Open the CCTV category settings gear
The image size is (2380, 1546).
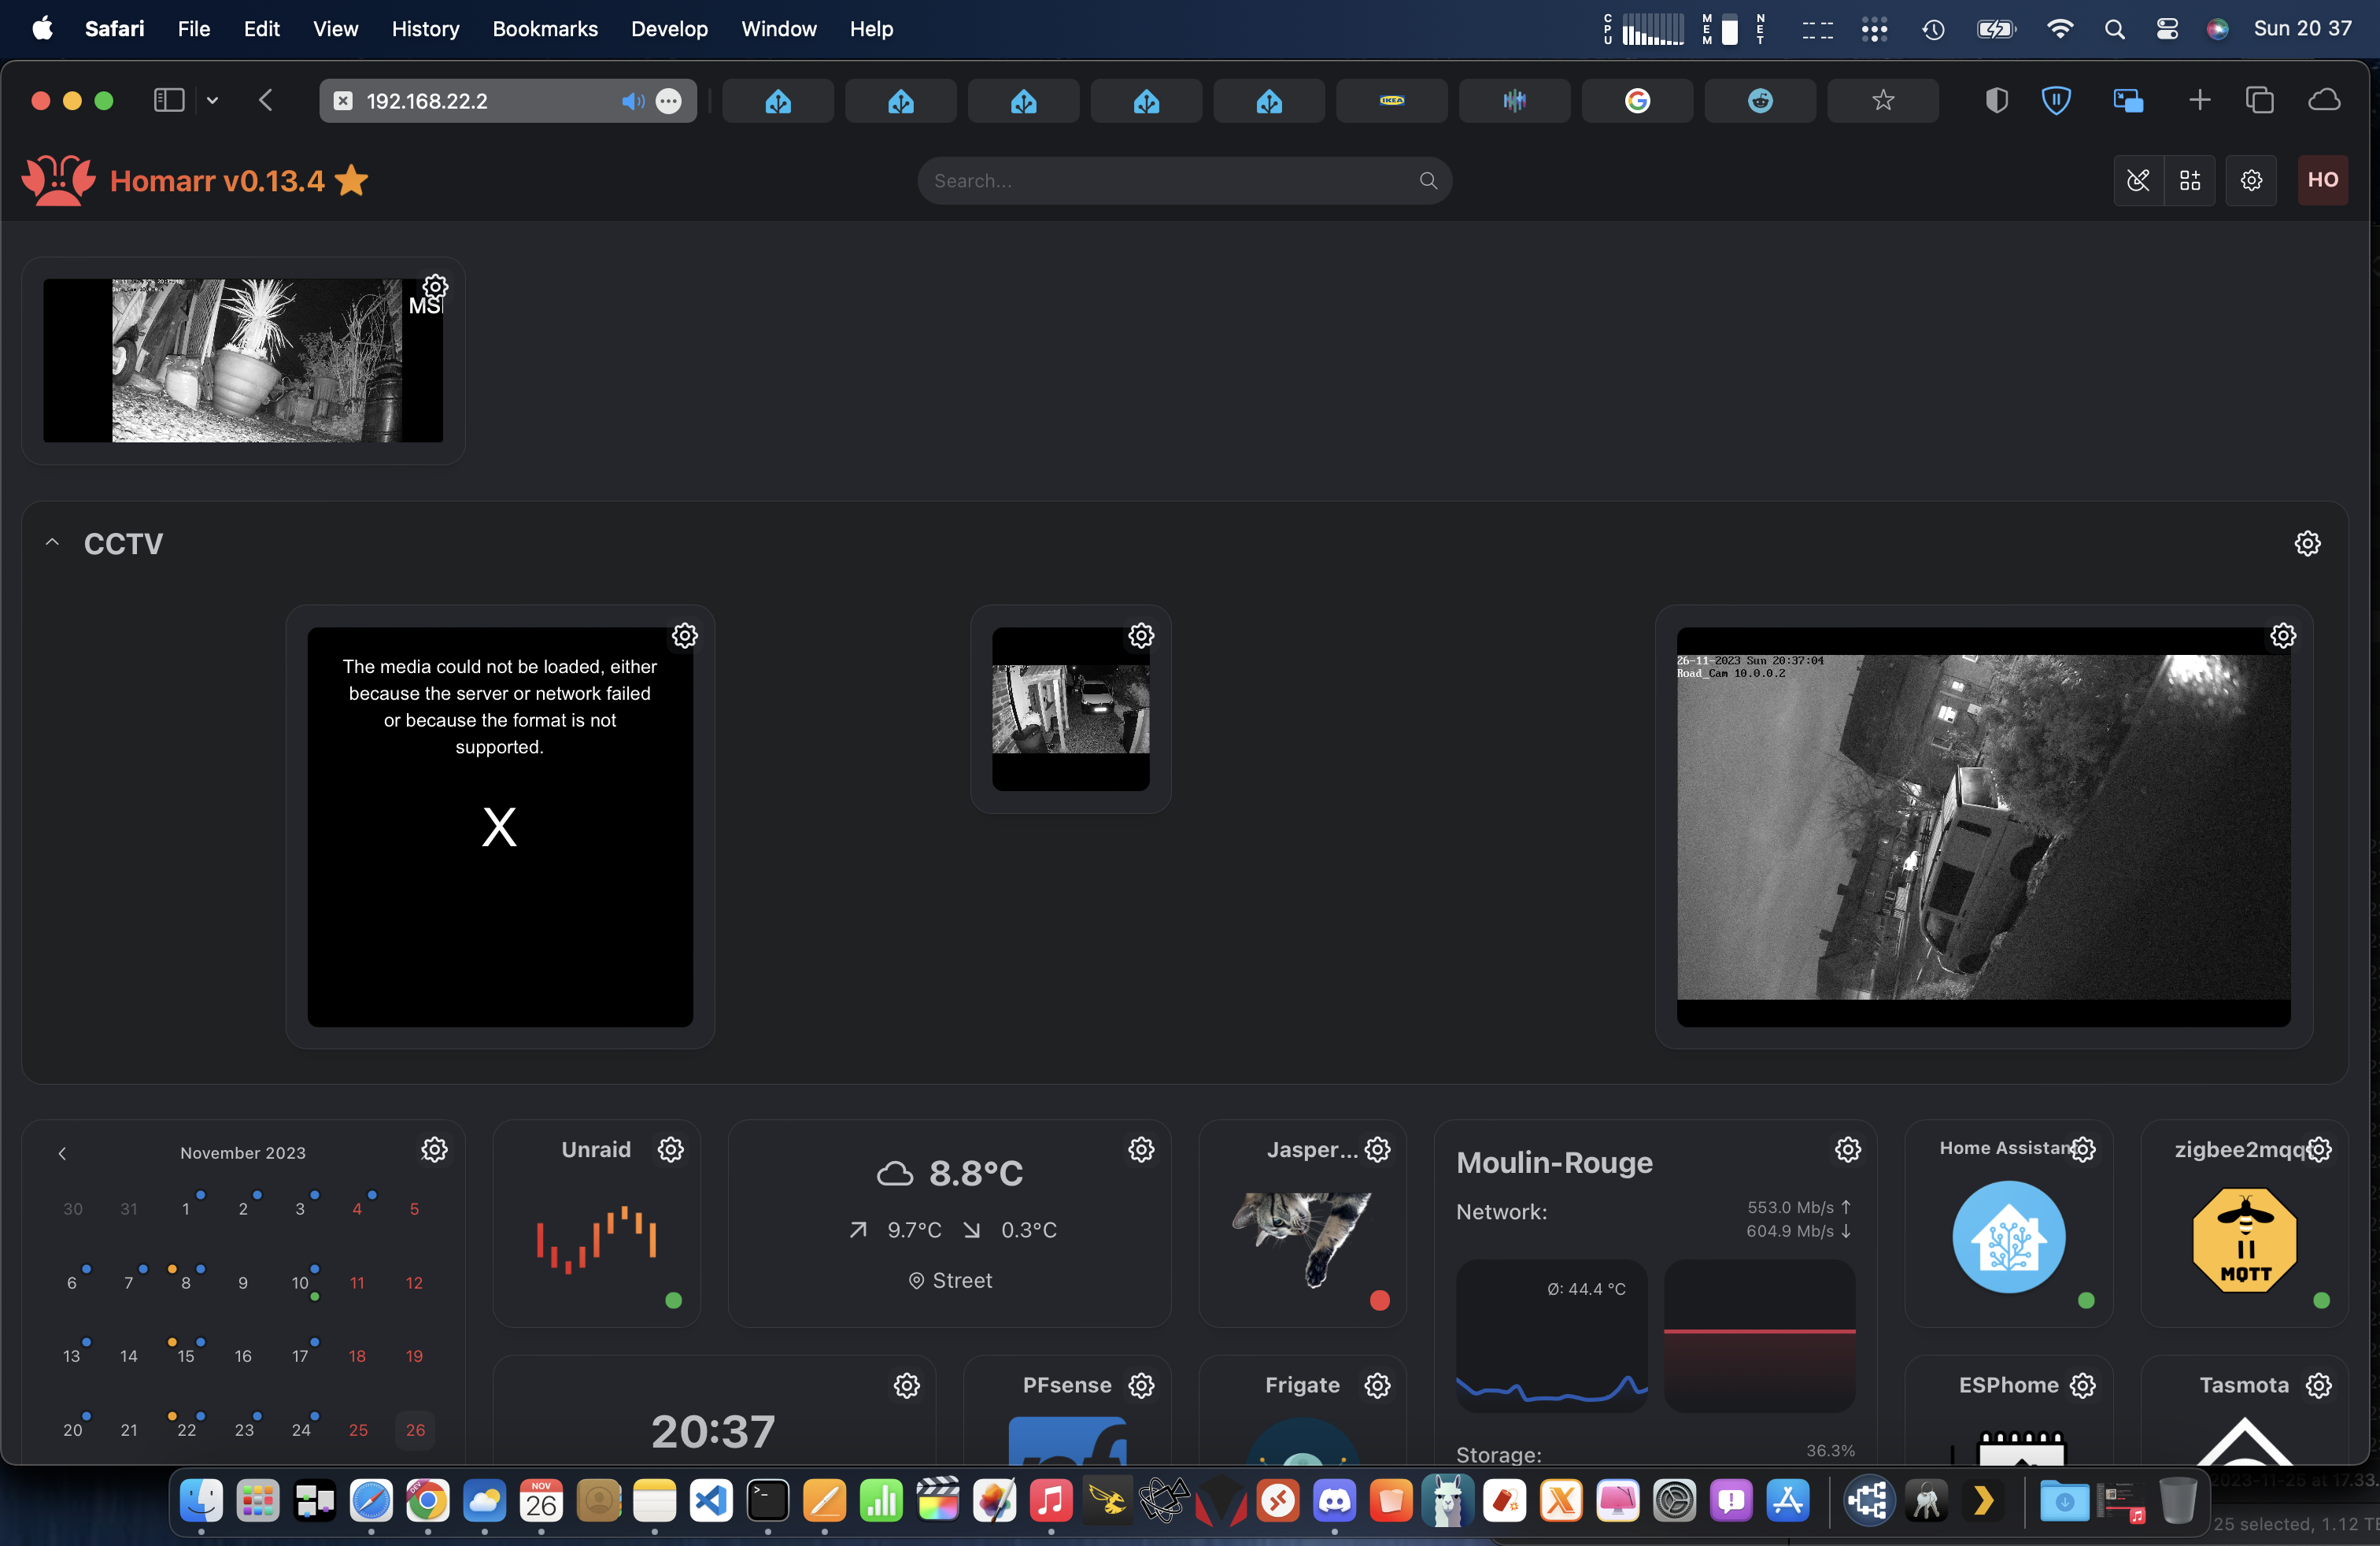pyautogui.click(x=2307, y=544)
